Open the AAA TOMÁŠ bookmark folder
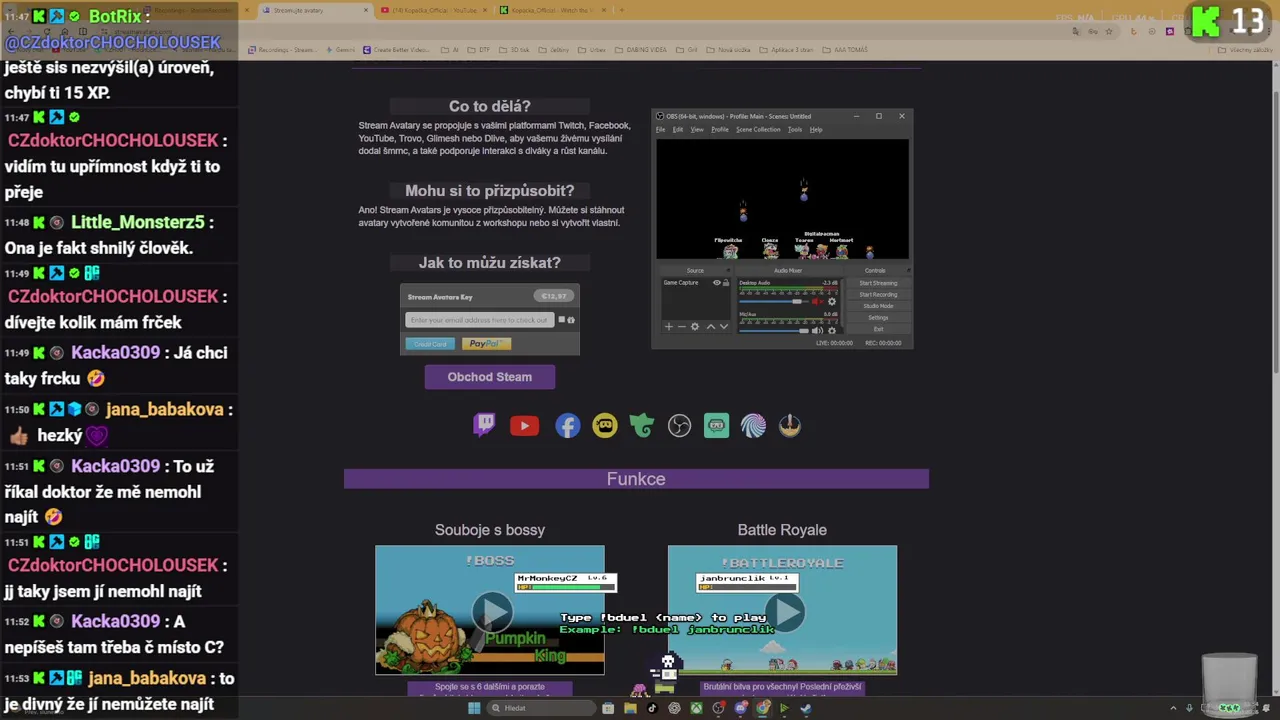This screenshot has height=720, width=1280. click(x=845, y=50)
